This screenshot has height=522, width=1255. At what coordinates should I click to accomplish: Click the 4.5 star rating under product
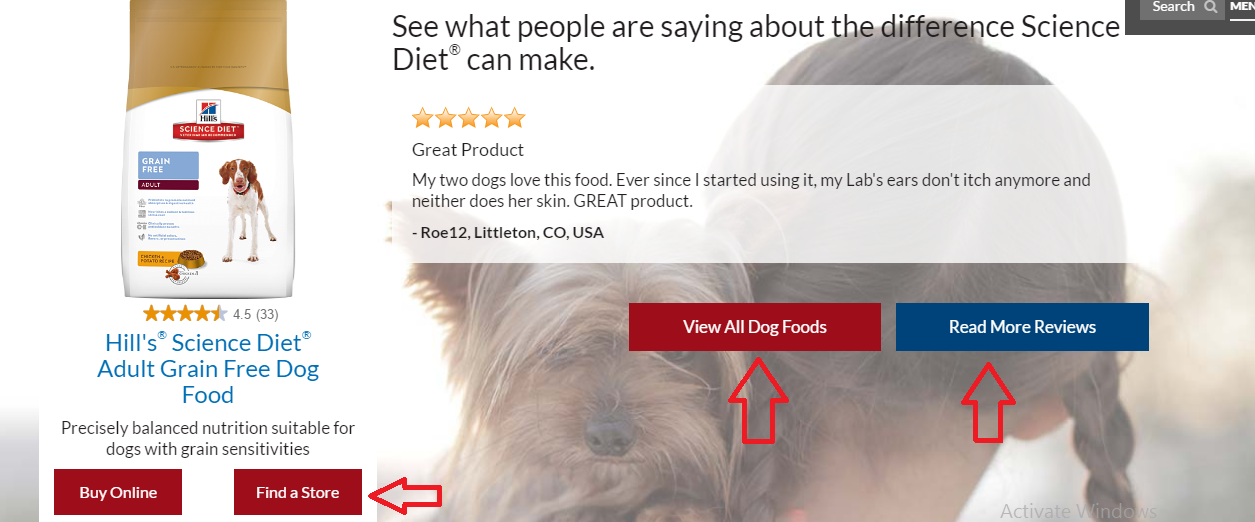(185, 314)
